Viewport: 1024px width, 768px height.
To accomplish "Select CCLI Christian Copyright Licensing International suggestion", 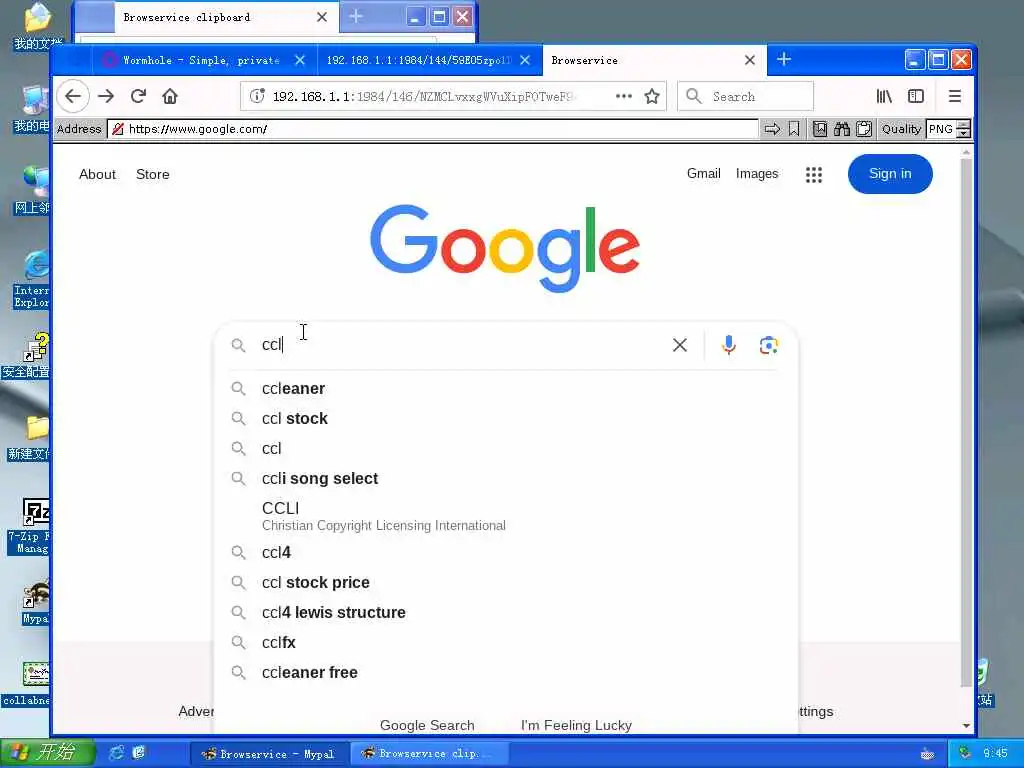I will (x=506, y=516).
